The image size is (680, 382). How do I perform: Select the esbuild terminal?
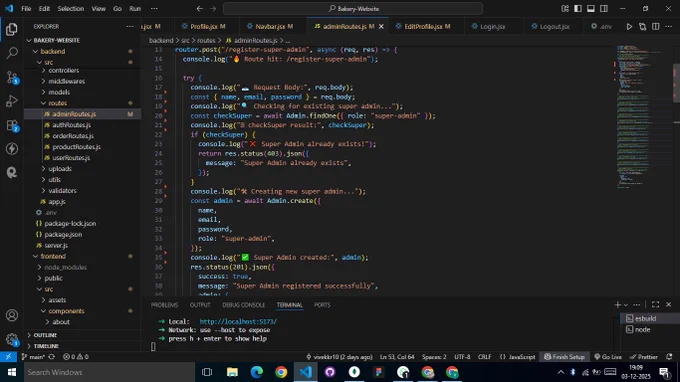click(650, 318)
